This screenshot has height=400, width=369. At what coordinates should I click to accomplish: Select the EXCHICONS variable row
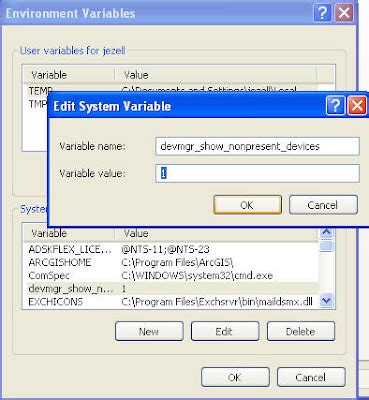point(170,302)
